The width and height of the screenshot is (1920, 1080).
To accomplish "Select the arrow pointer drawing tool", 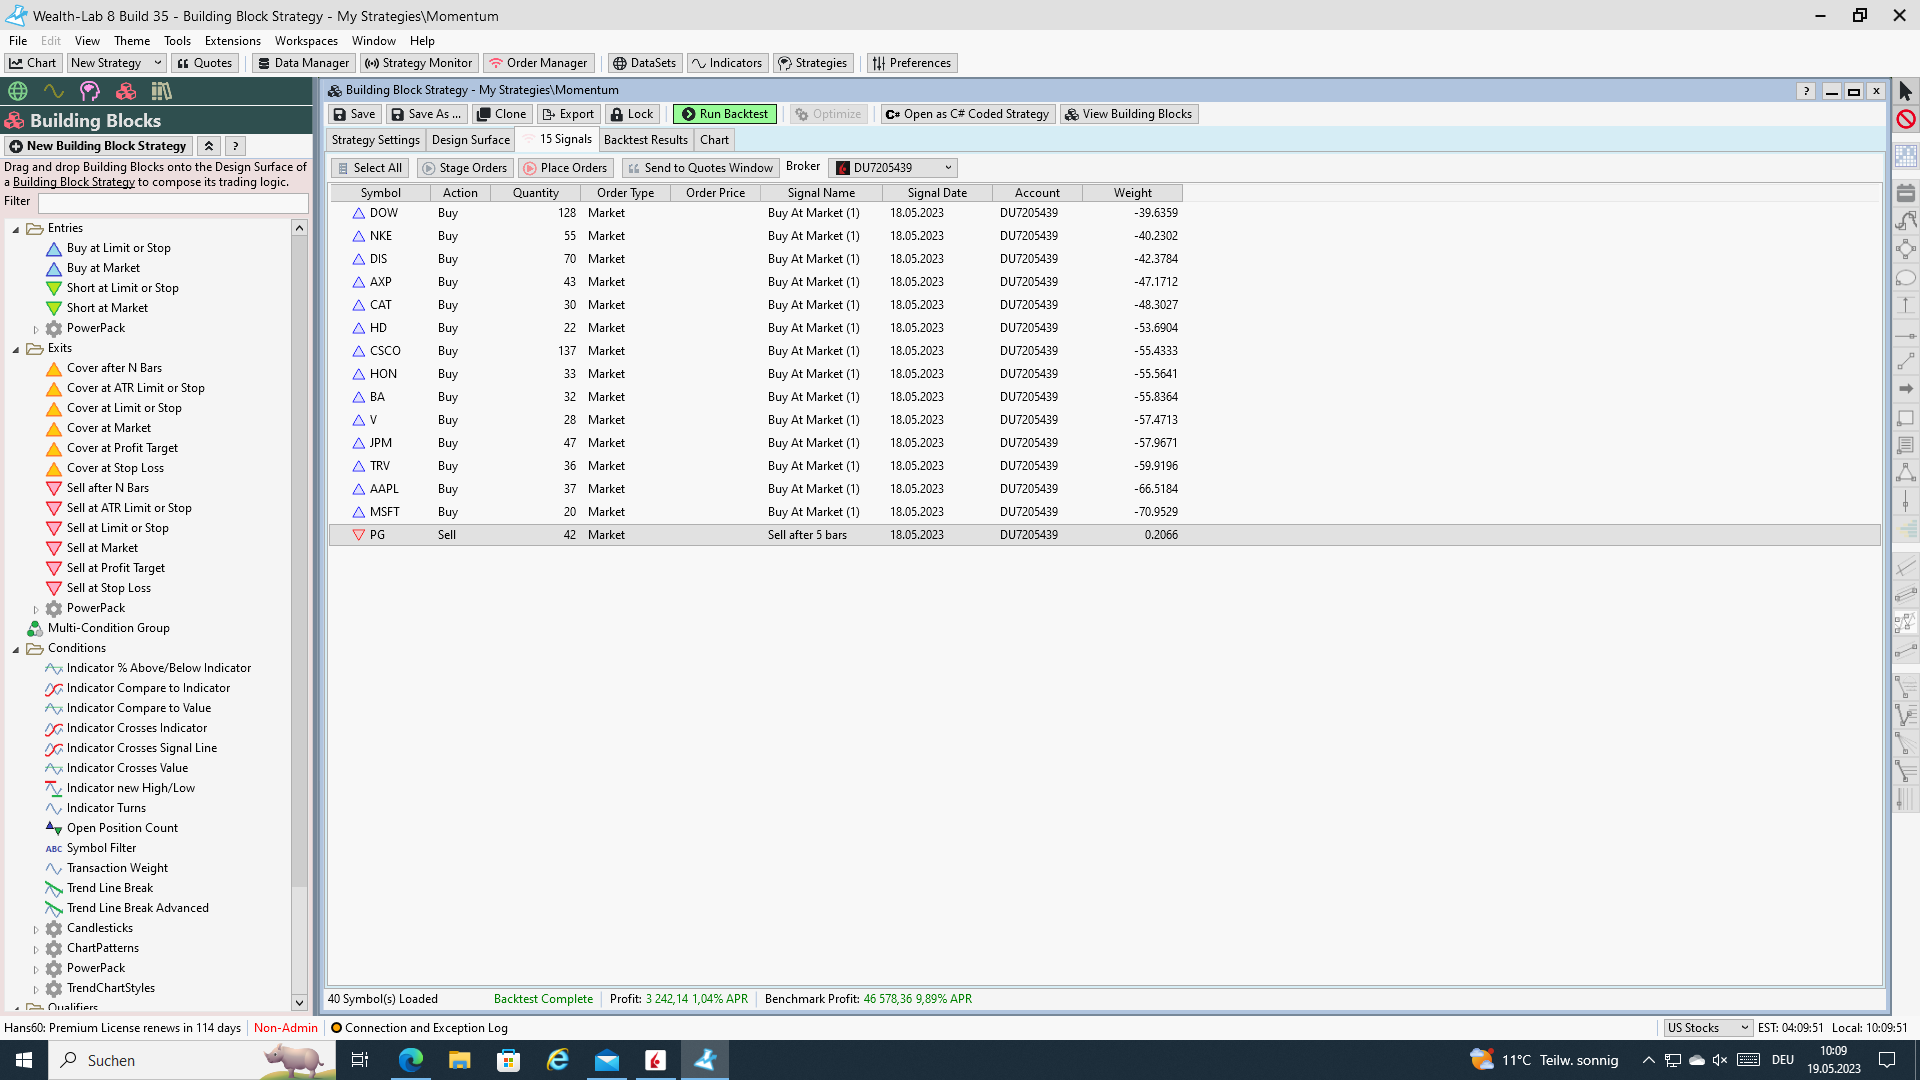I will (1906, 91).
